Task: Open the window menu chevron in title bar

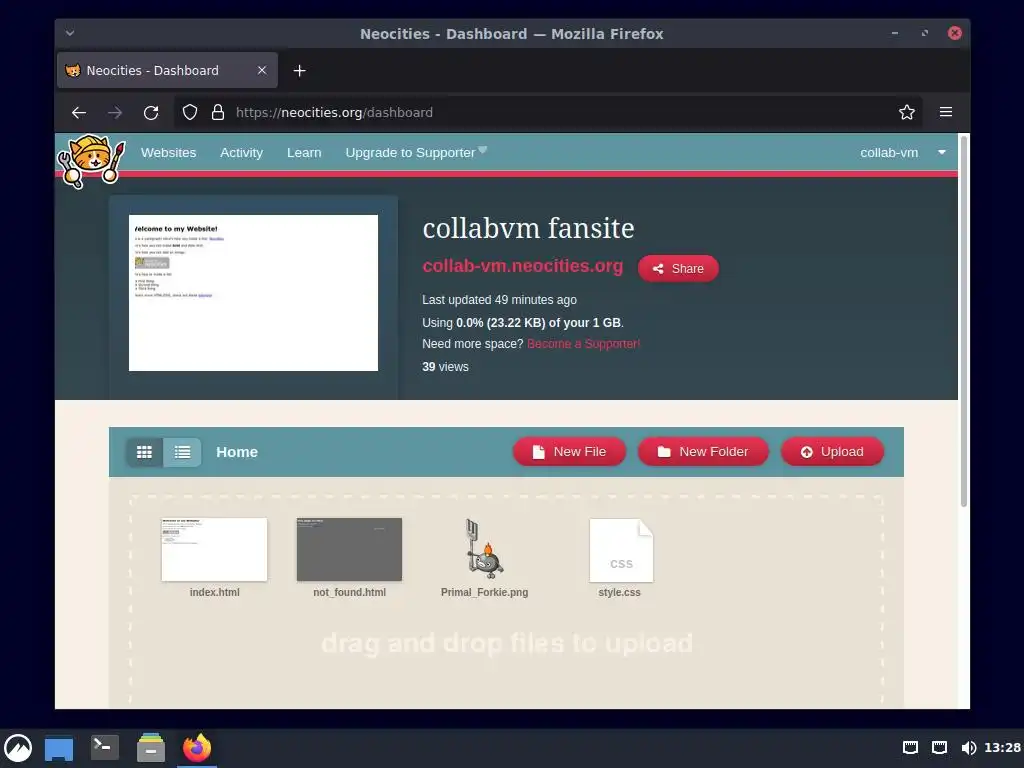Action: pyautogui.click(x=70, y=33)
